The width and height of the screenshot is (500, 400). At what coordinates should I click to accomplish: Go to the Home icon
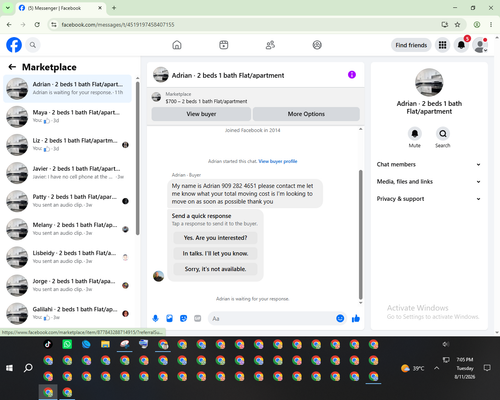[x=177, y=45]
